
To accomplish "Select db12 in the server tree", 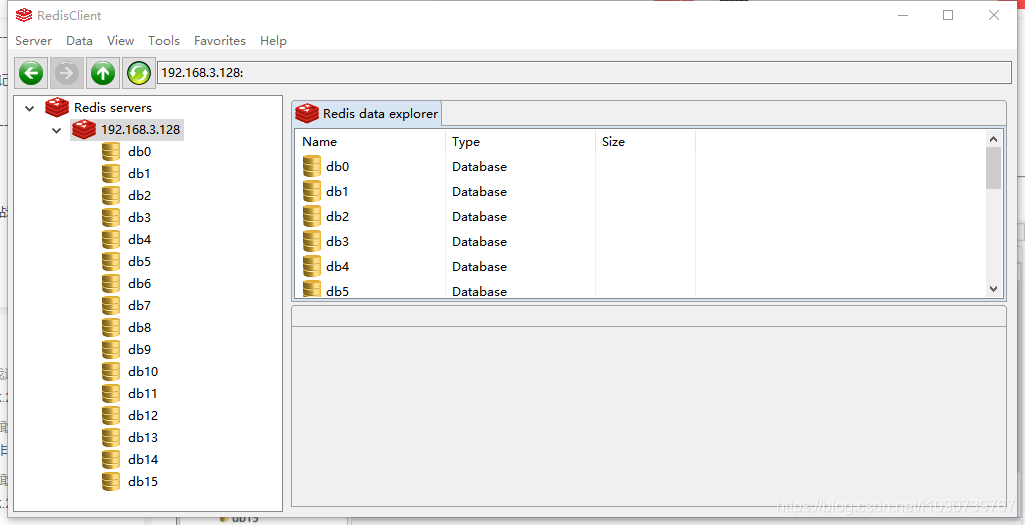I will [x=143, y=416].
